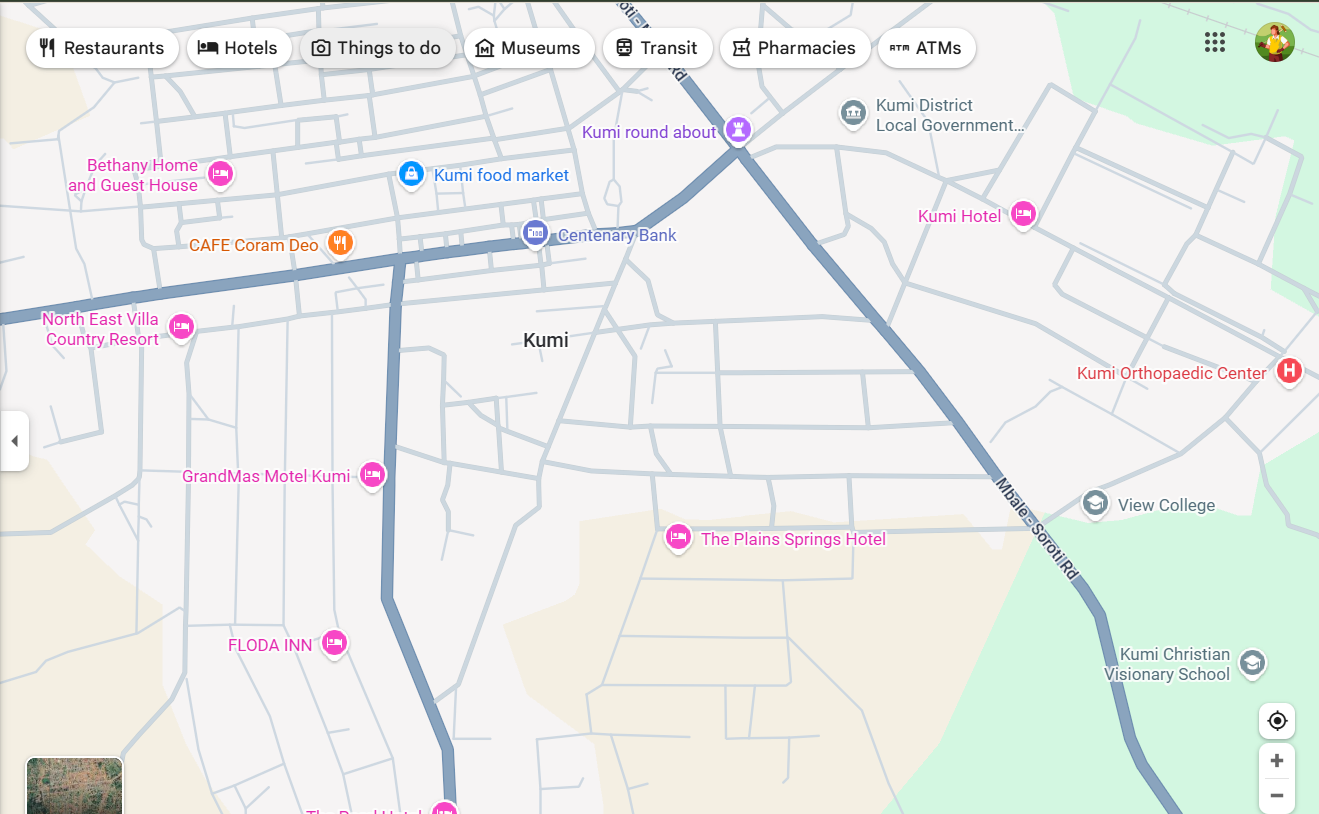The height and width of the screenshot is (814, 1319).
Task: Enable the Pharmacies filter chip
Action: click(x=794, y=48)
